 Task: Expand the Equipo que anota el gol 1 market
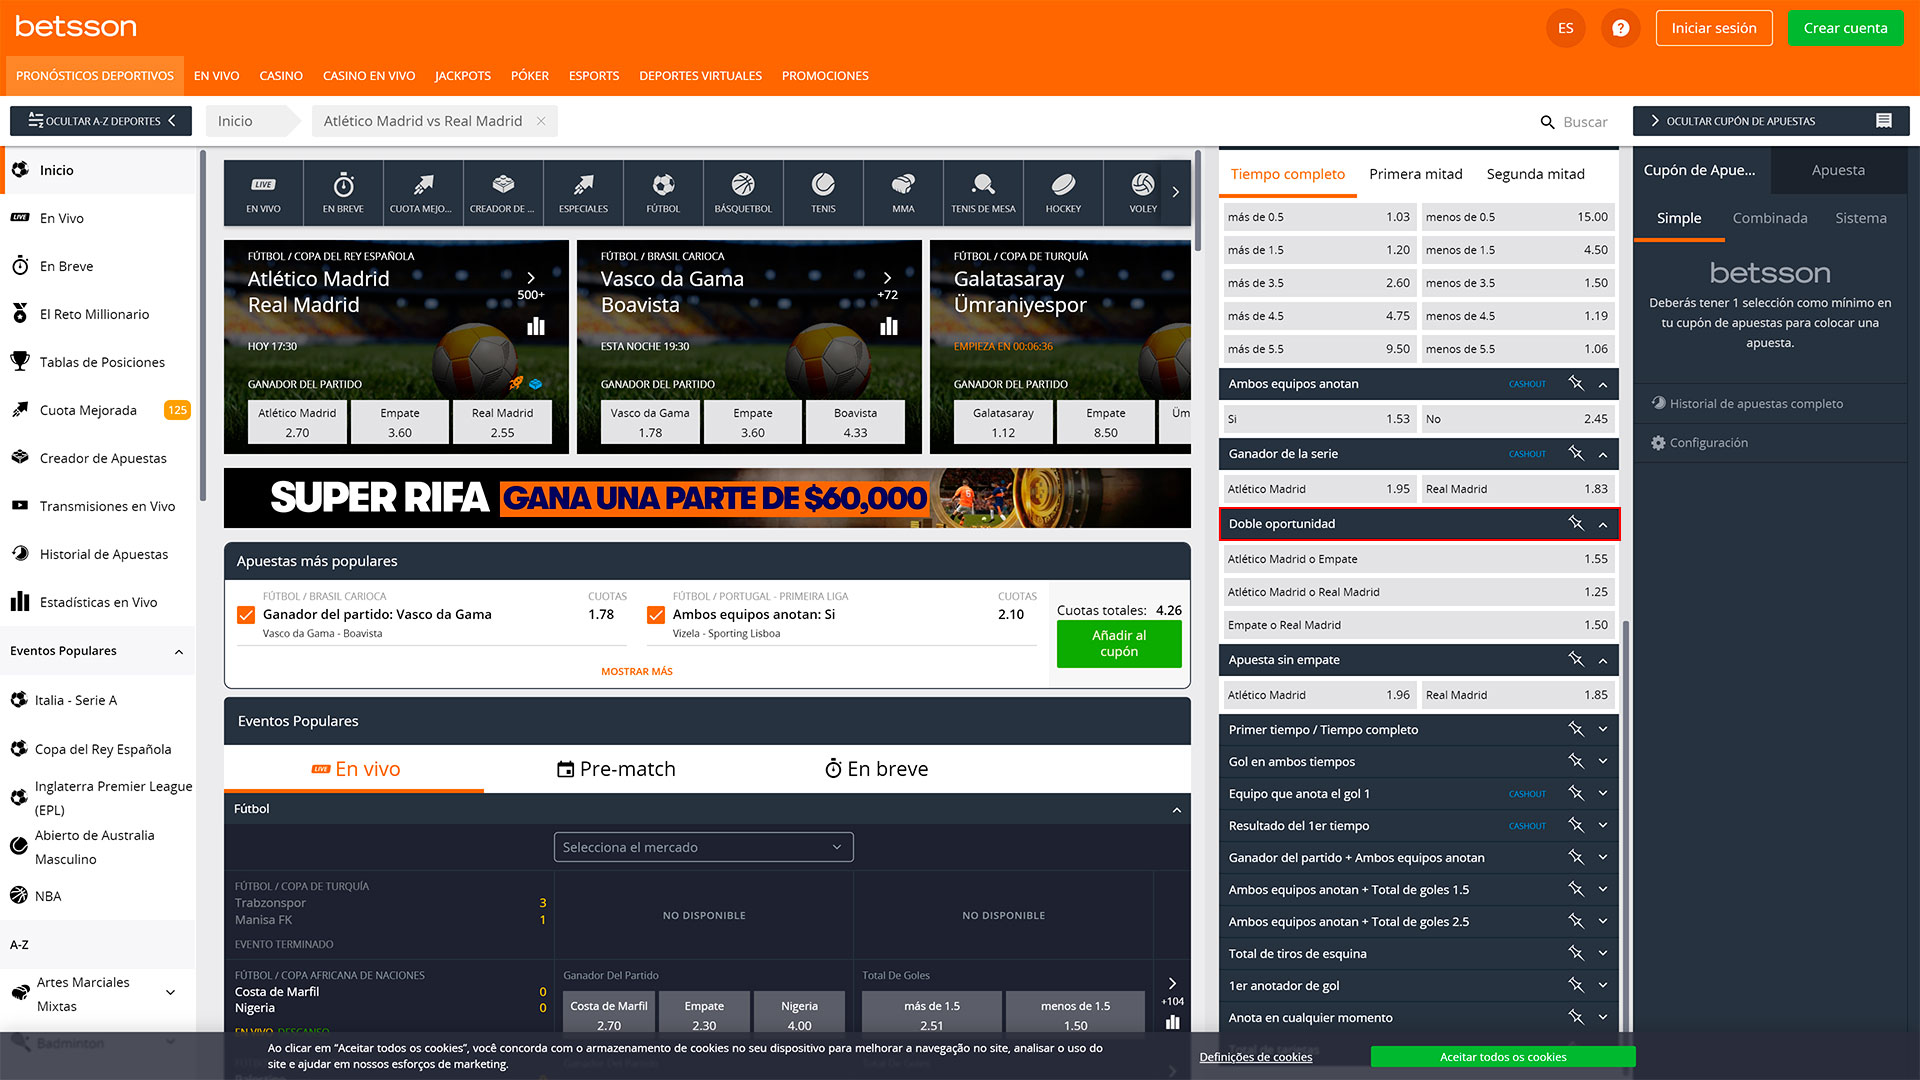click(x=1603, y=793)
